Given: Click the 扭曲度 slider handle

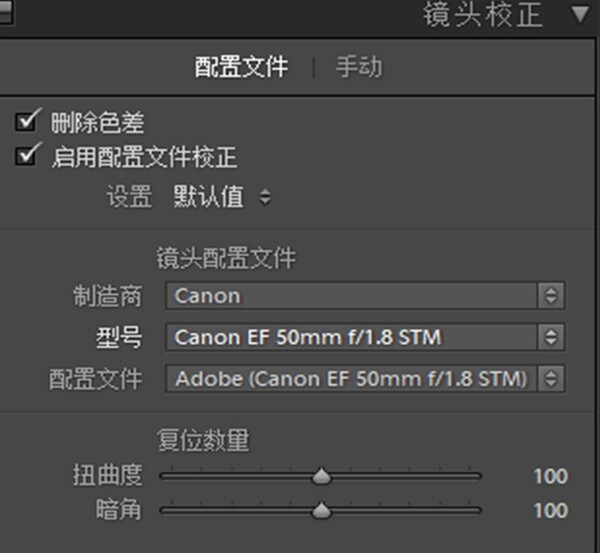Looking at the screenshot, I should pos(321,476).
